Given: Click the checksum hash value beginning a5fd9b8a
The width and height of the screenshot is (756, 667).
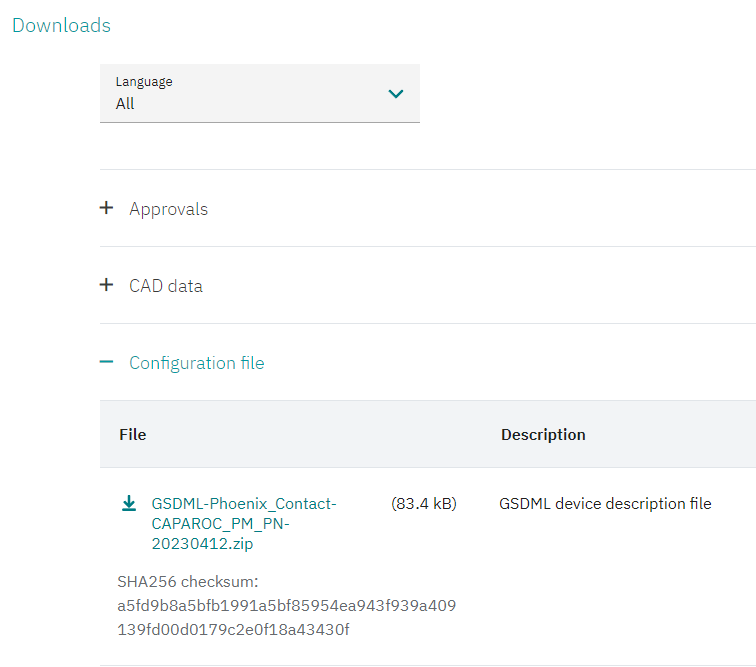Looking at the screenshot, I should point(286,606).
